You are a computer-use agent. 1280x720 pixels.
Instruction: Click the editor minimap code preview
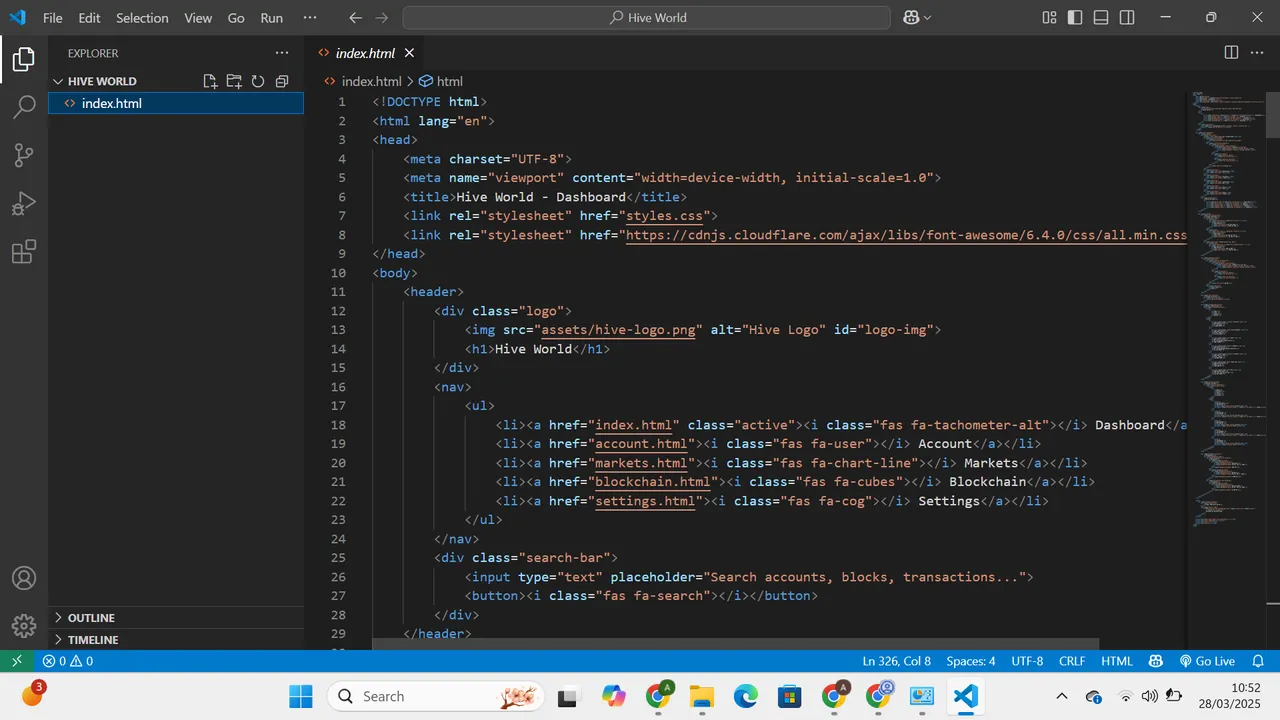pos(1226,310)
